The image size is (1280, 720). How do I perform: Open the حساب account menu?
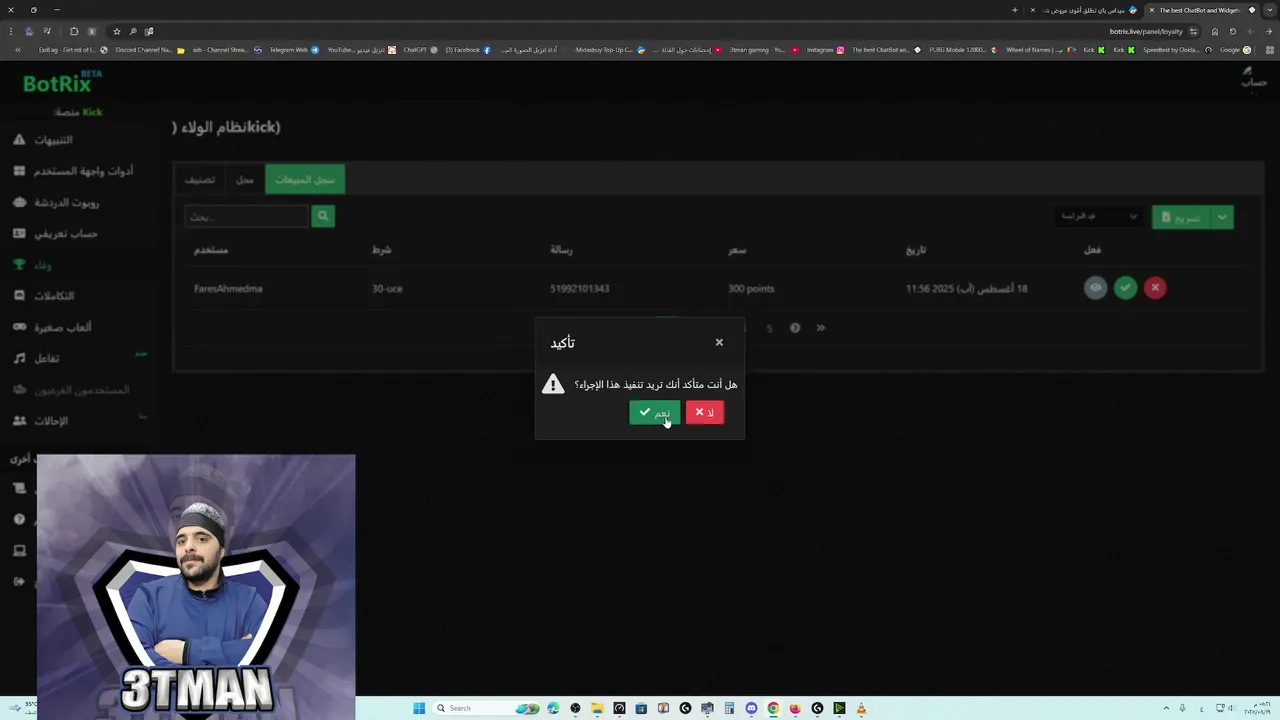[1252, 77]
